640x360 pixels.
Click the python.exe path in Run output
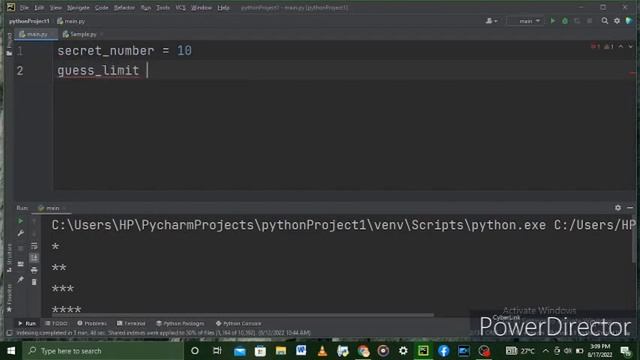point(299,225)
